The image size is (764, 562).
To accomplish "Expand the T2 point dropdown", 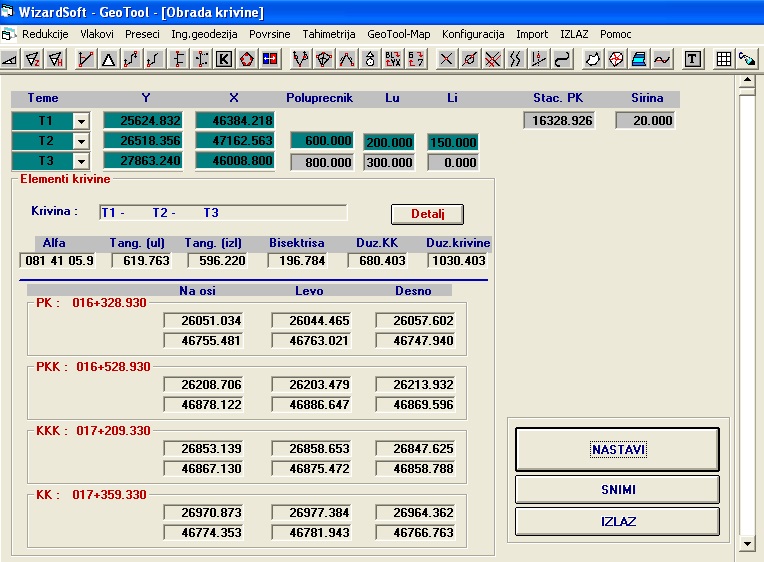I will (81, 141).
